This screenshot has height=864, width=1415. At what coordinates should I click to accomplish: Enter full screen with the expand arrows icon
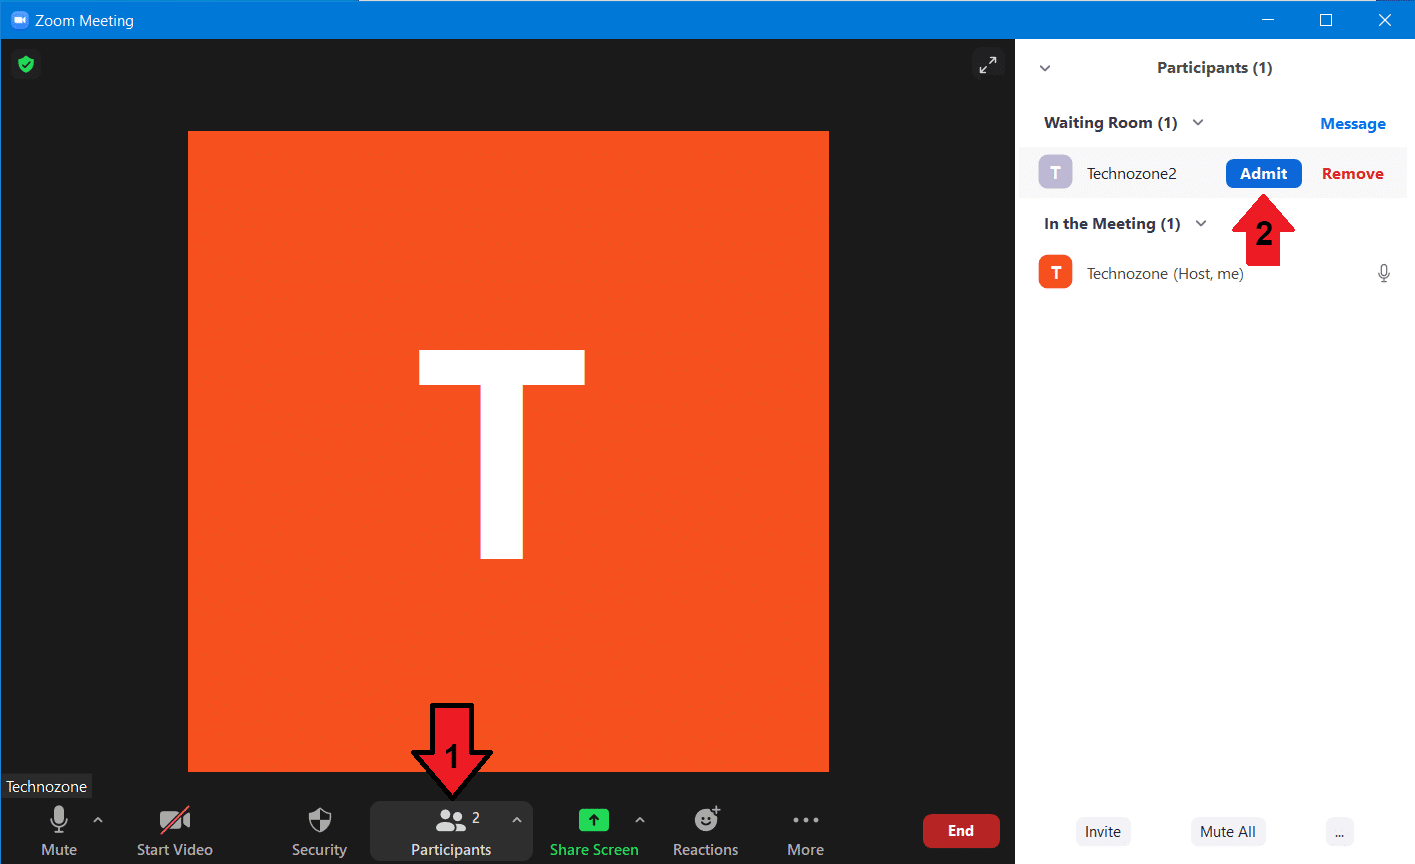point(987,64)
